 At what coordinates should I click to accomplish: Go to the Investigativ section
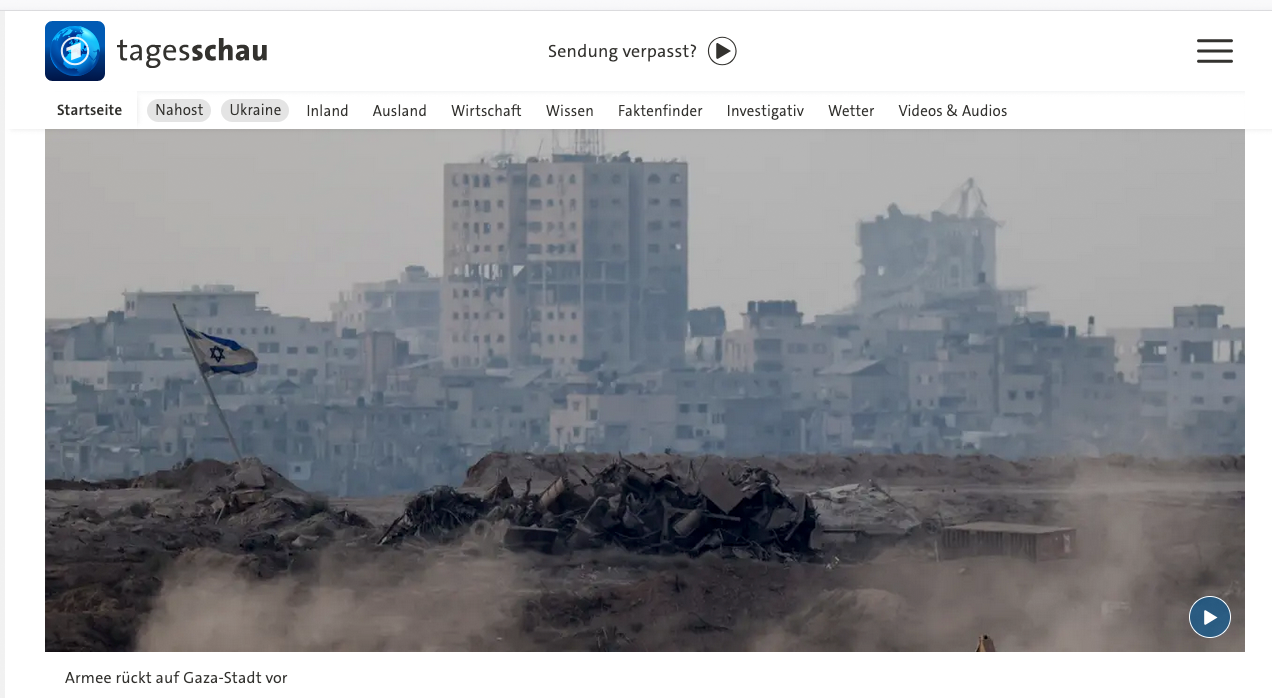[x=765, y=111]
